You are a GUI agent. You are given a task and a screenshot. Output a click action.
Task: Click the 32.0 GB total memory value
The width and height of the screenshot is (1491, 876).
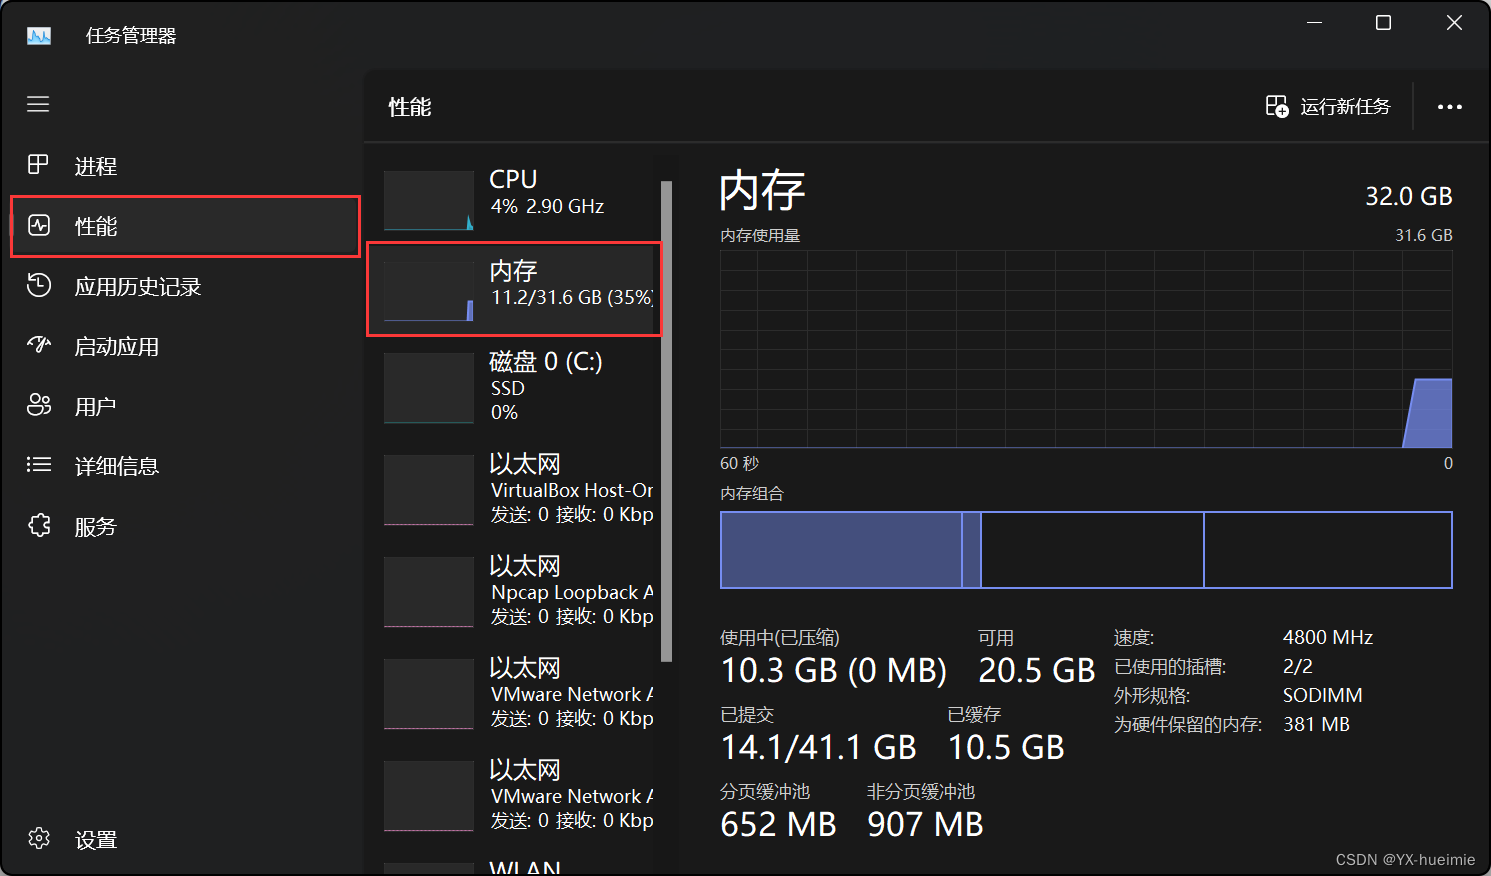click(x=1408, y=196)
